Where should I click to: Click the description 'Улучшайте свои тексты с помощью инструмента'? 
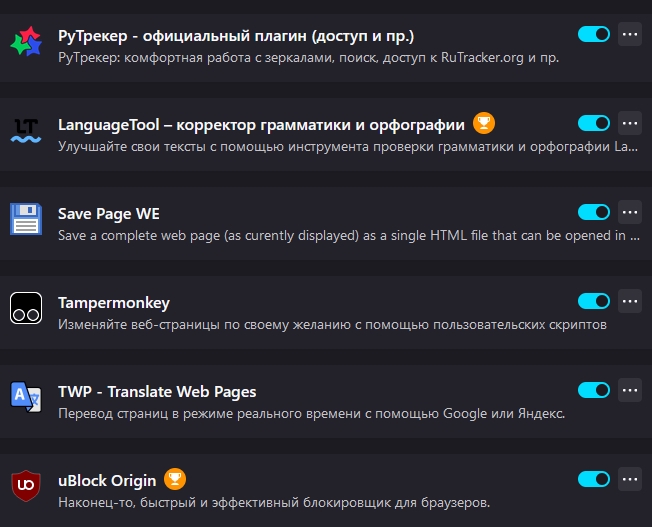[348, 146]
